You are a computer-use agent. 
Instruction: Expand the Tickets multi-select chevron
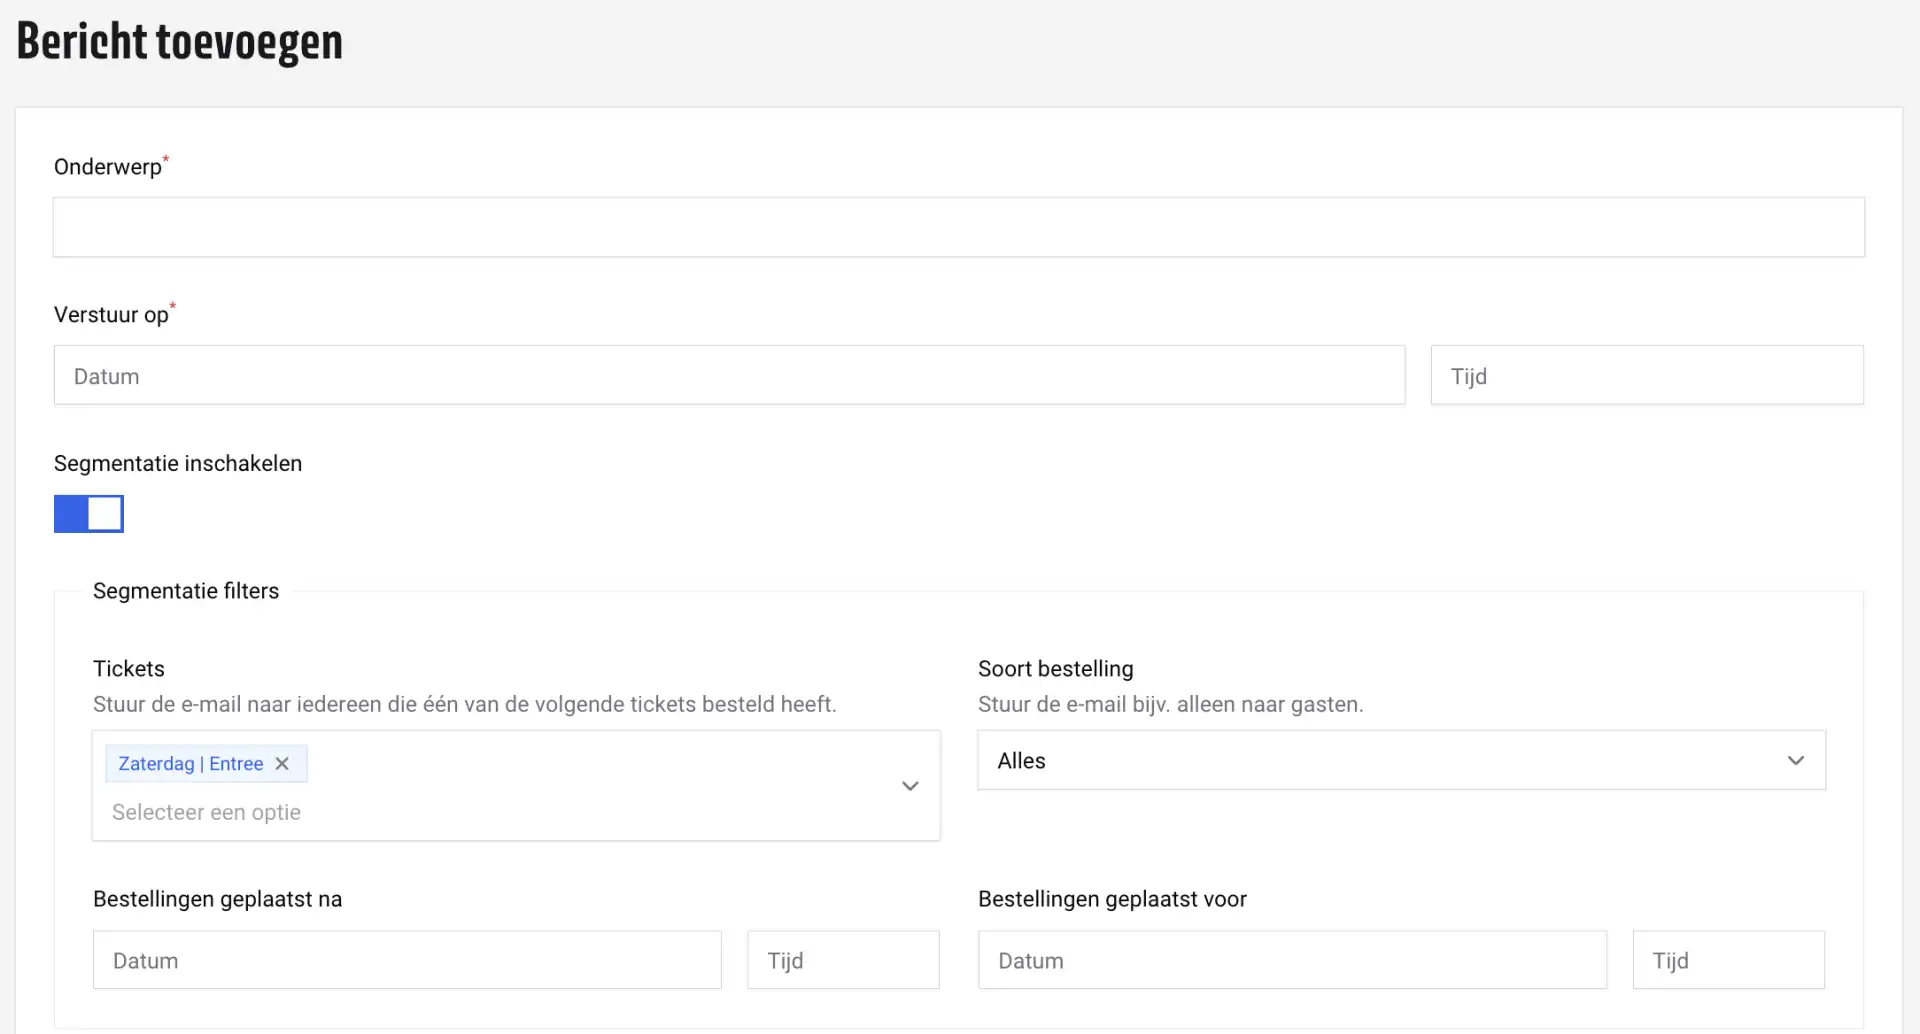click(910, 786)
